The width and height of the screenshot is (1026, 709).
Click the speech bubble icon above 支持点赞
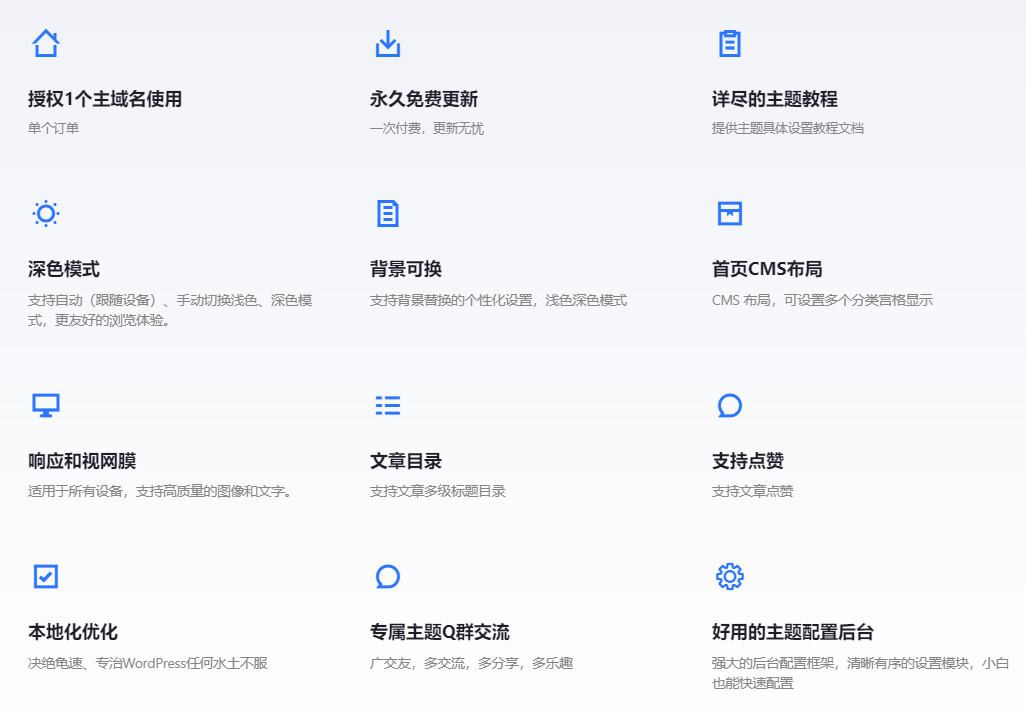click(x=730, y=405)
